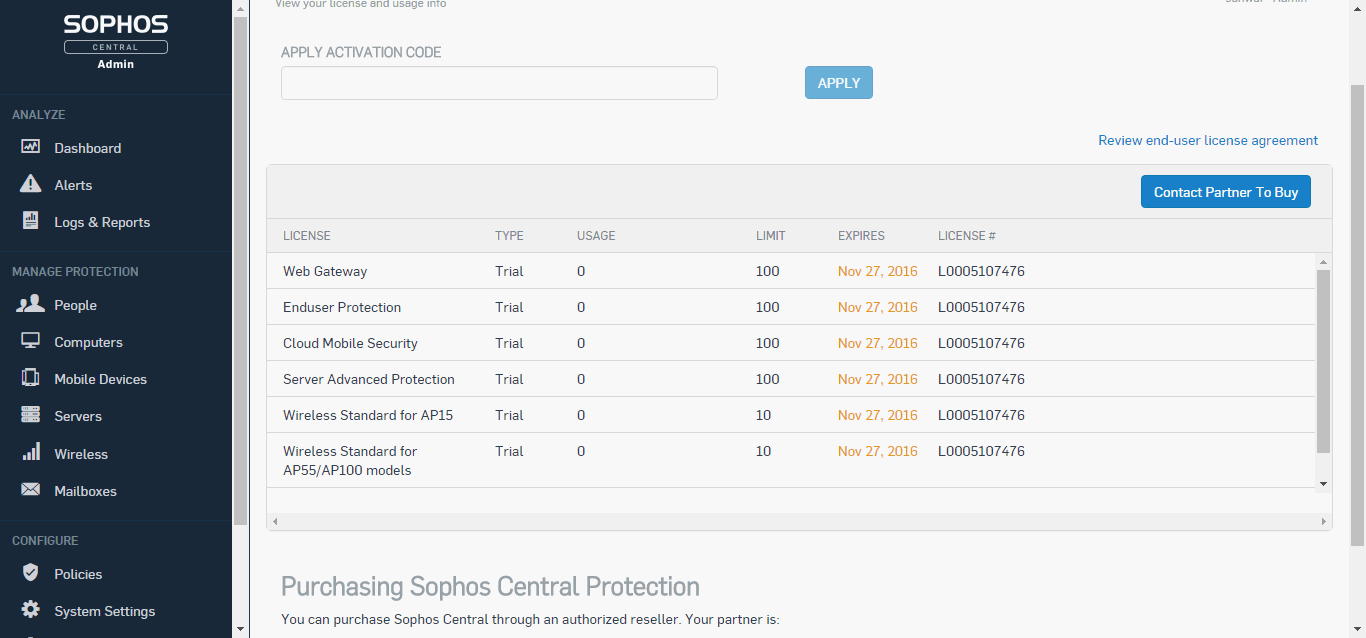
Task: Click the expiry date in AP55/AP100 models row
Action: tap(878, 451)
